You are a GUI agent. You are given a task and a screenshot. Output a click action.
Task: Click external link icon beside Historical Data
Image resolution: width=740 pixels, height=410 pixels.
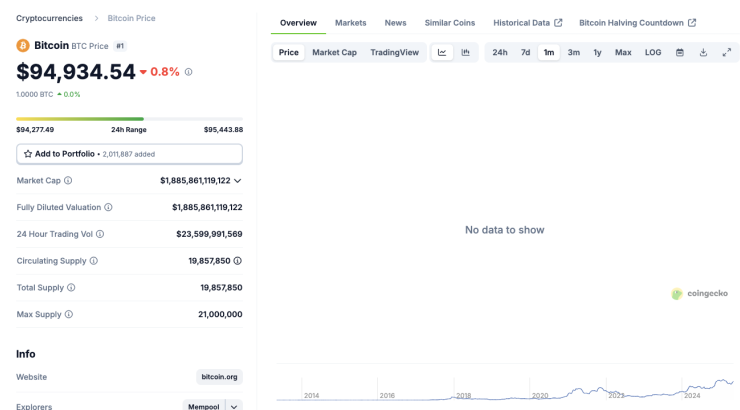tap(558, 23)
